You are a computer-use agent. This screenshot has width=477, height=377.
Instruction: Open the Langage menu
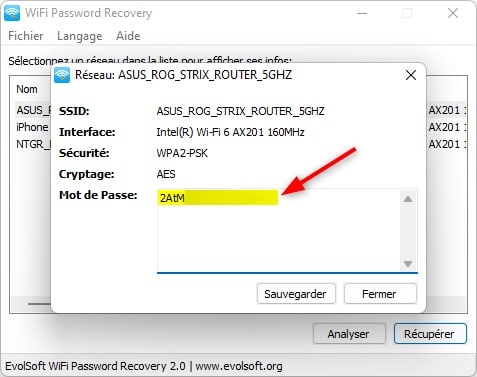(80, 36)
